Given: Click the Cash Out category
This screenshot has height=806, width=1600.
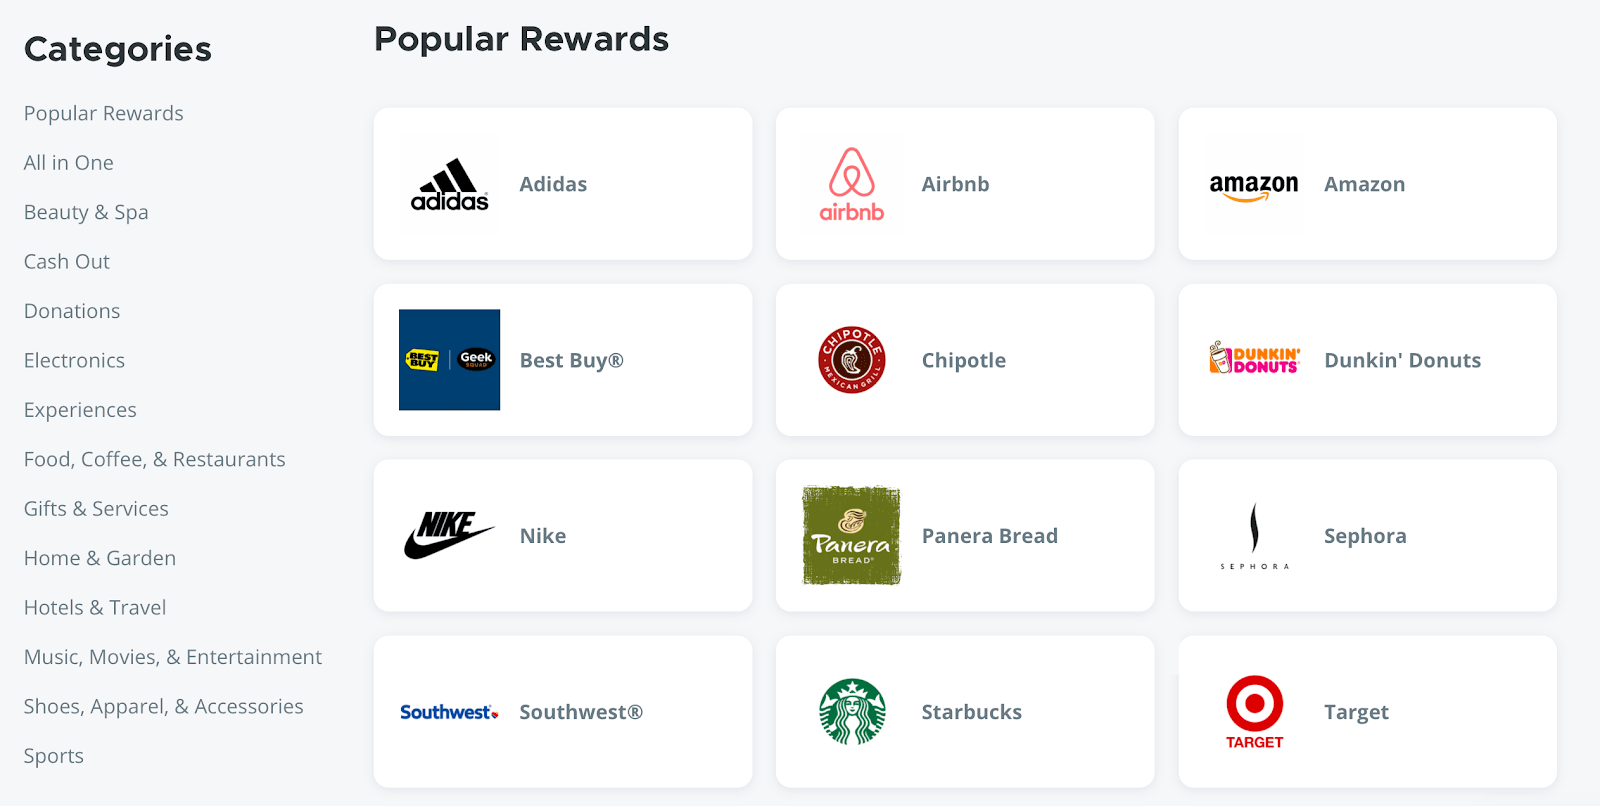Looking at the screenshot, I should (x=66, y=261).
